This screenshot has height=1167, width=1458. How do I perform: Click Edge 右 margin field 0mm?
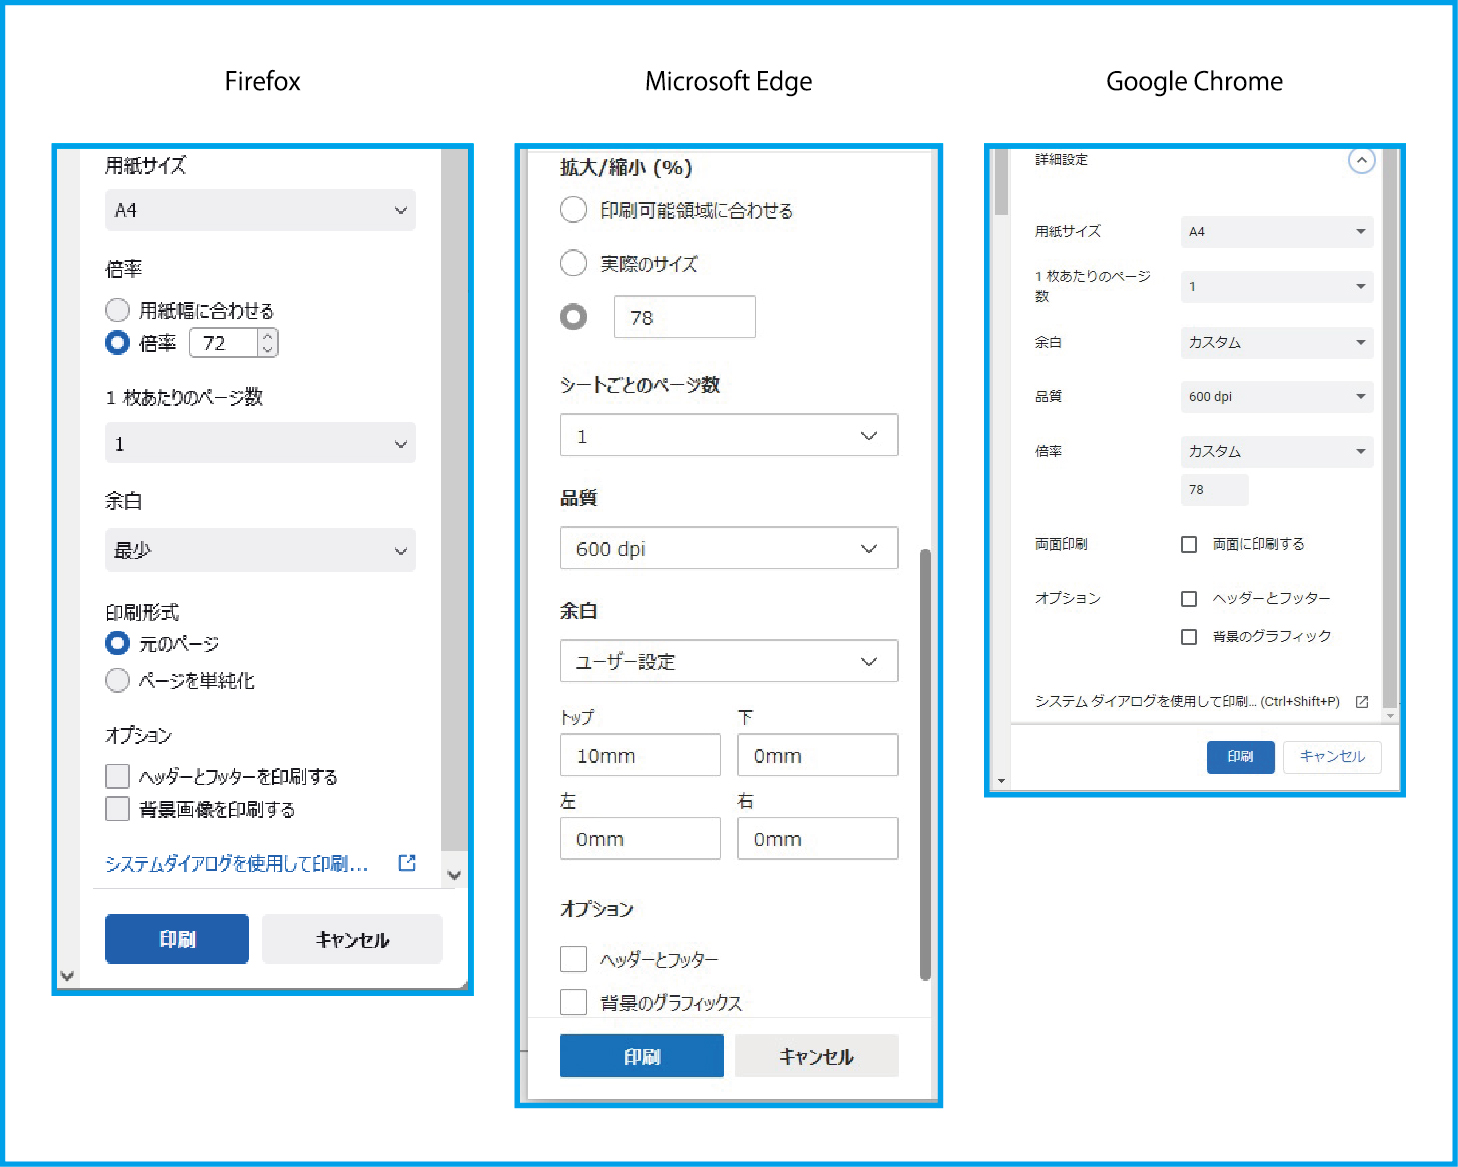pos(818,838)
